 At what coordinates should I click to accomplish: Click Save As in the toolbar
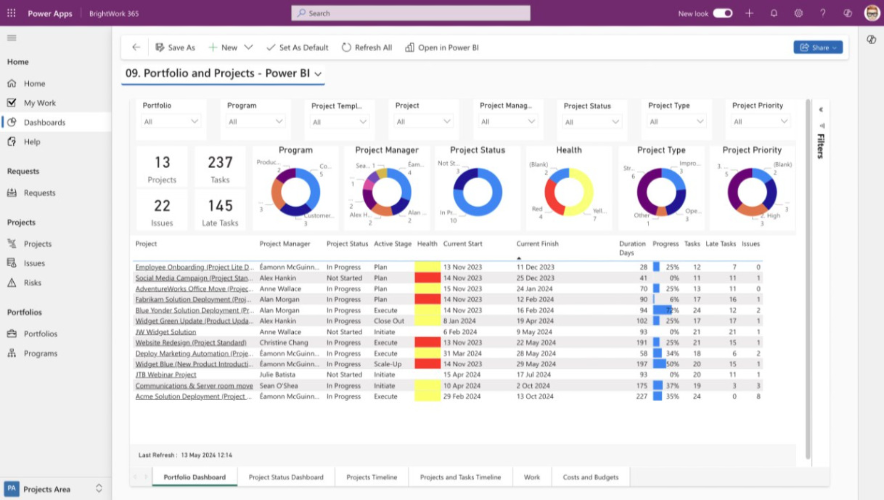click(x=175, y=47)
